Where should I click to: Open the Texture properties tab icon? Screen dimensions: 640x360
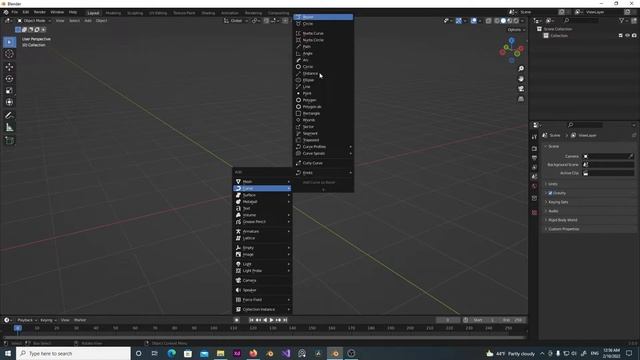534,213
